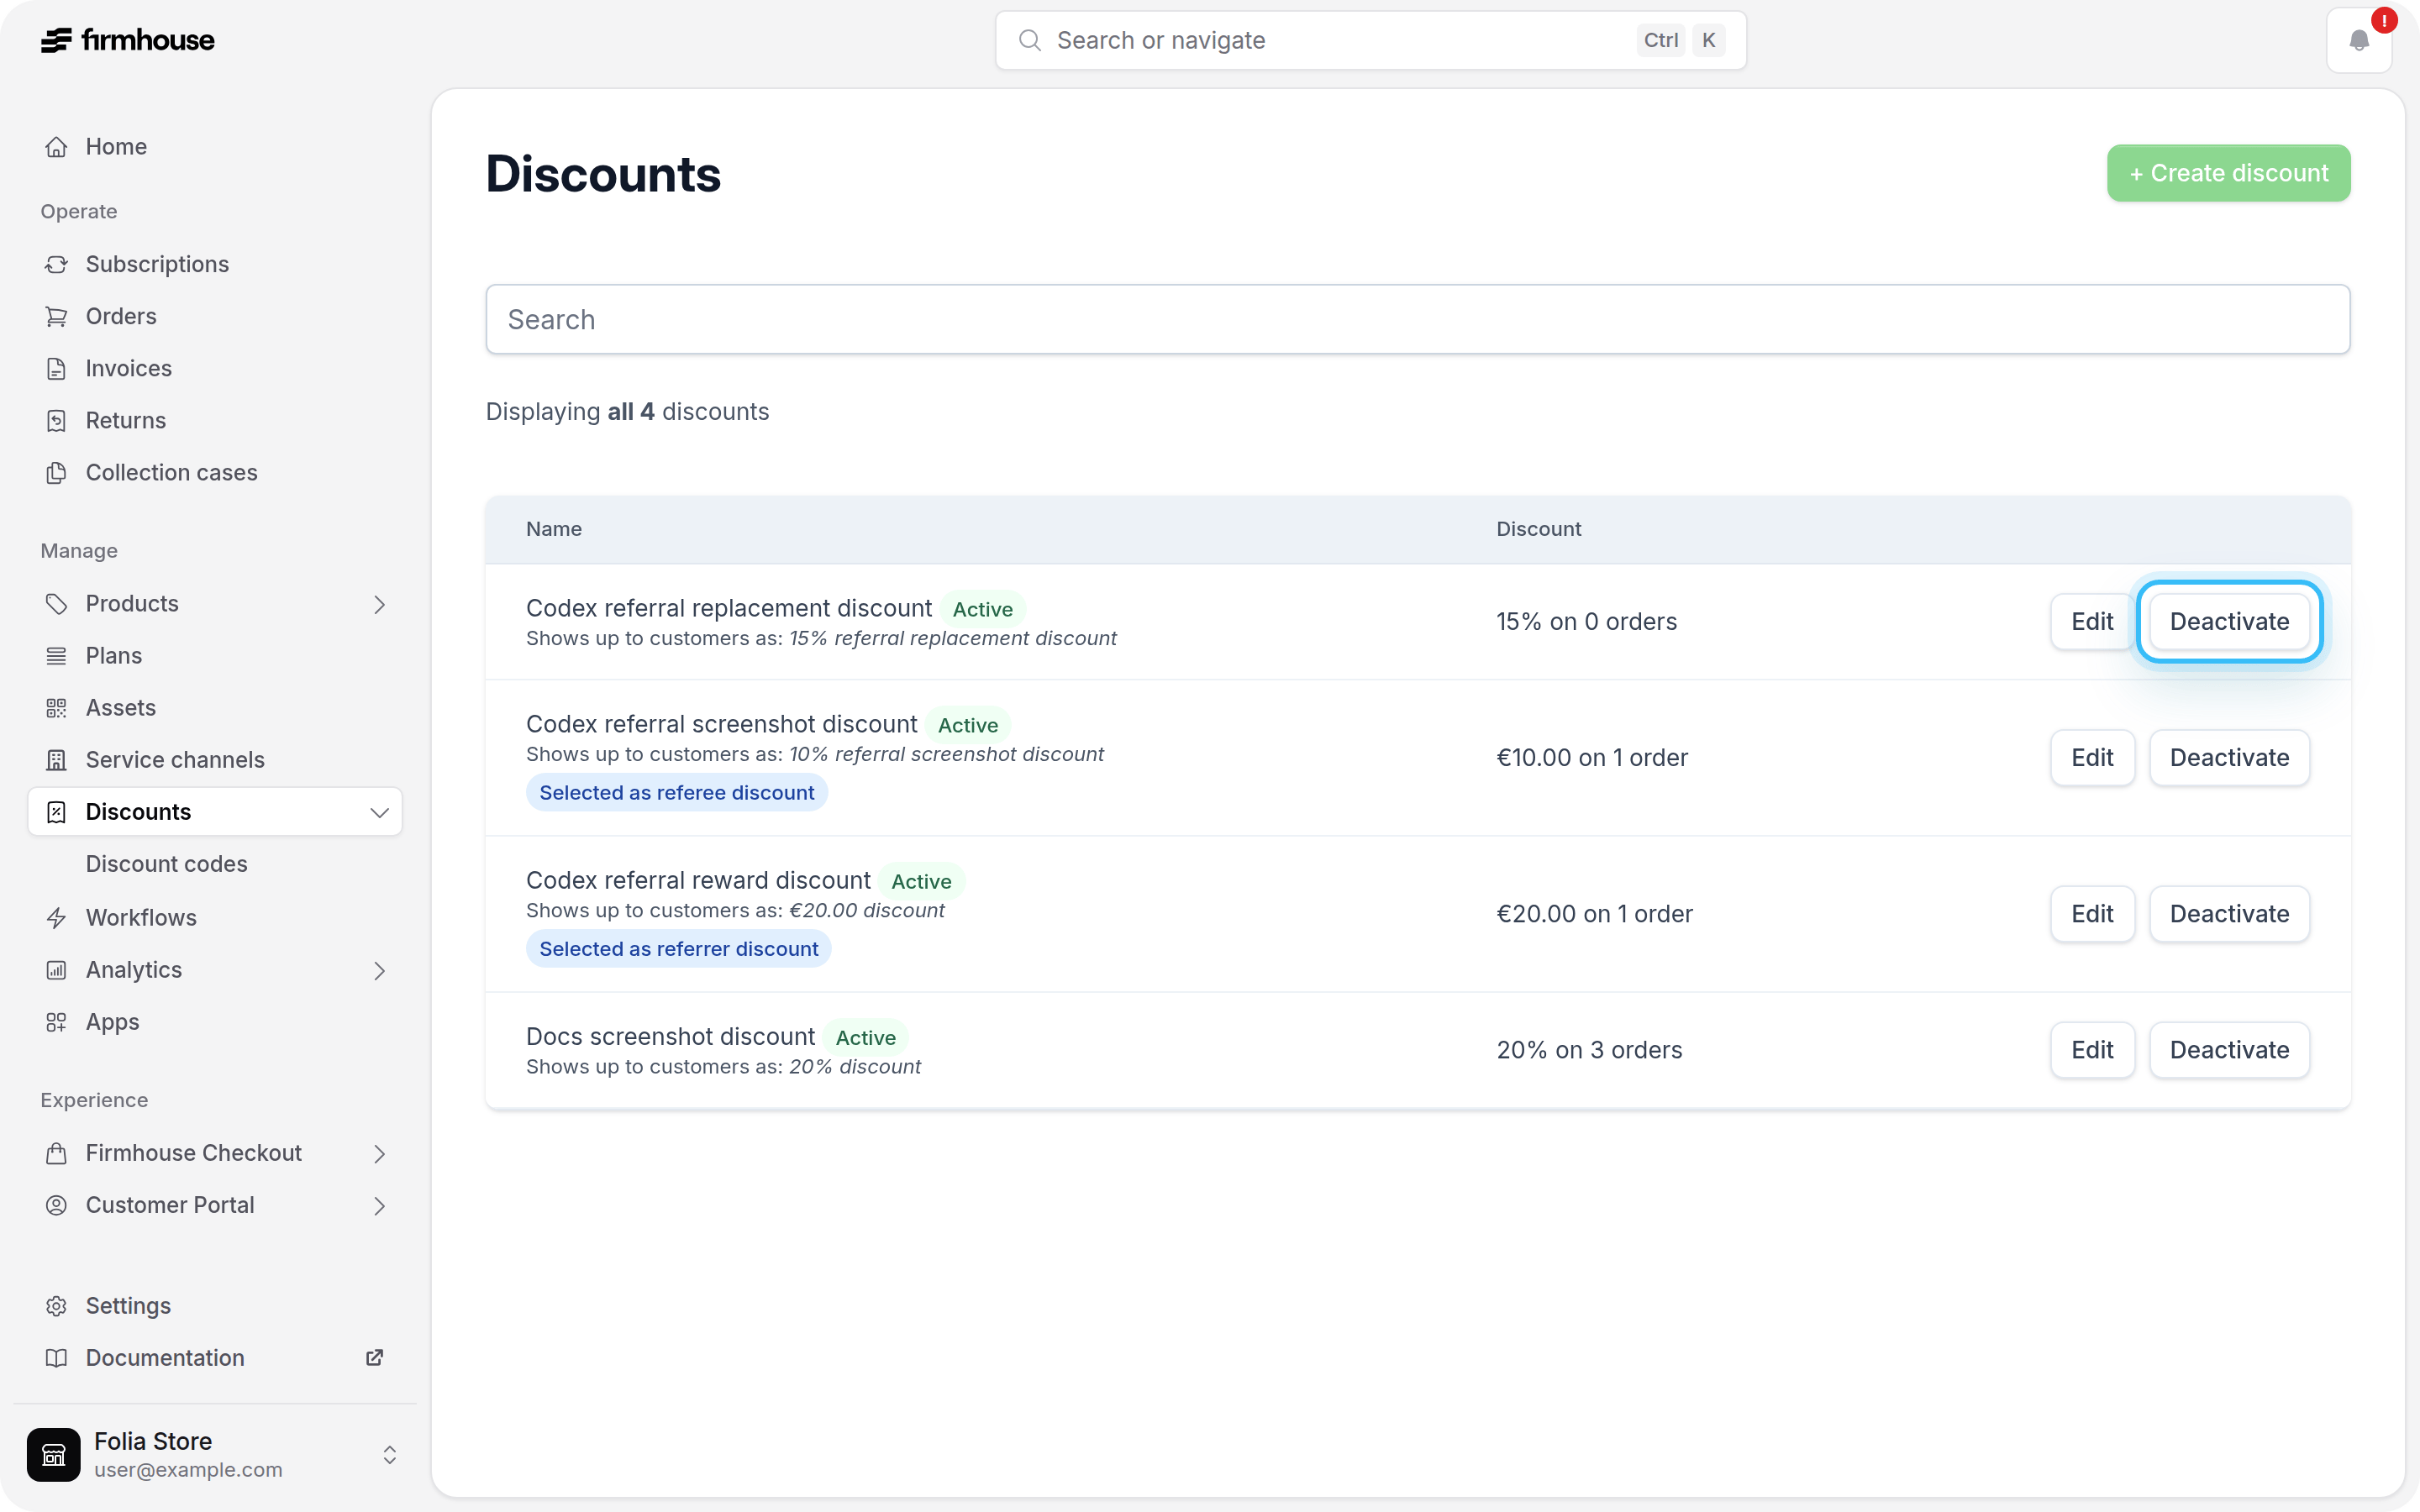2420x1512 pixels.
Task: Click the Folia Store avatar icon
Action: (54, 1454)
